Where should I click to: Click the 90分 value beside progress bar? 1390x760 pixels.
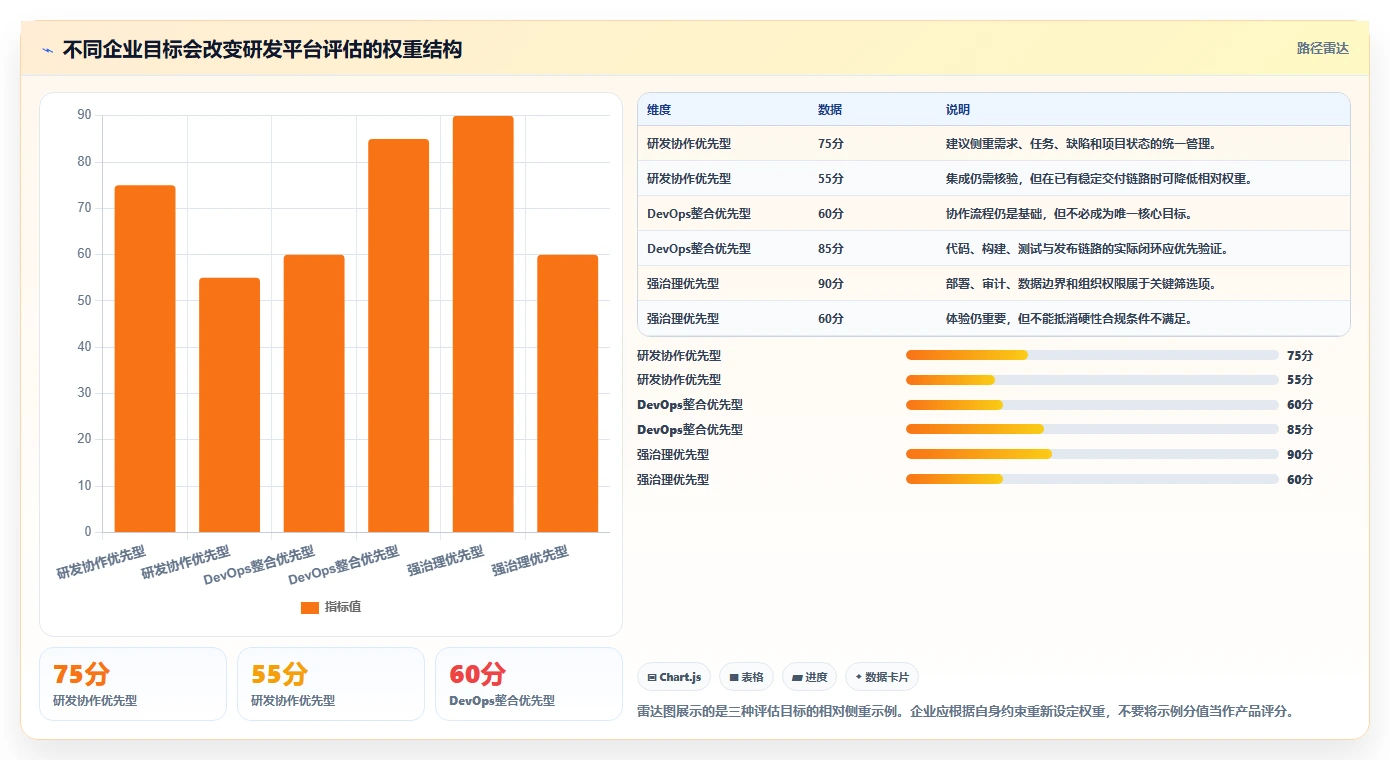click(x=1300, y=455)
